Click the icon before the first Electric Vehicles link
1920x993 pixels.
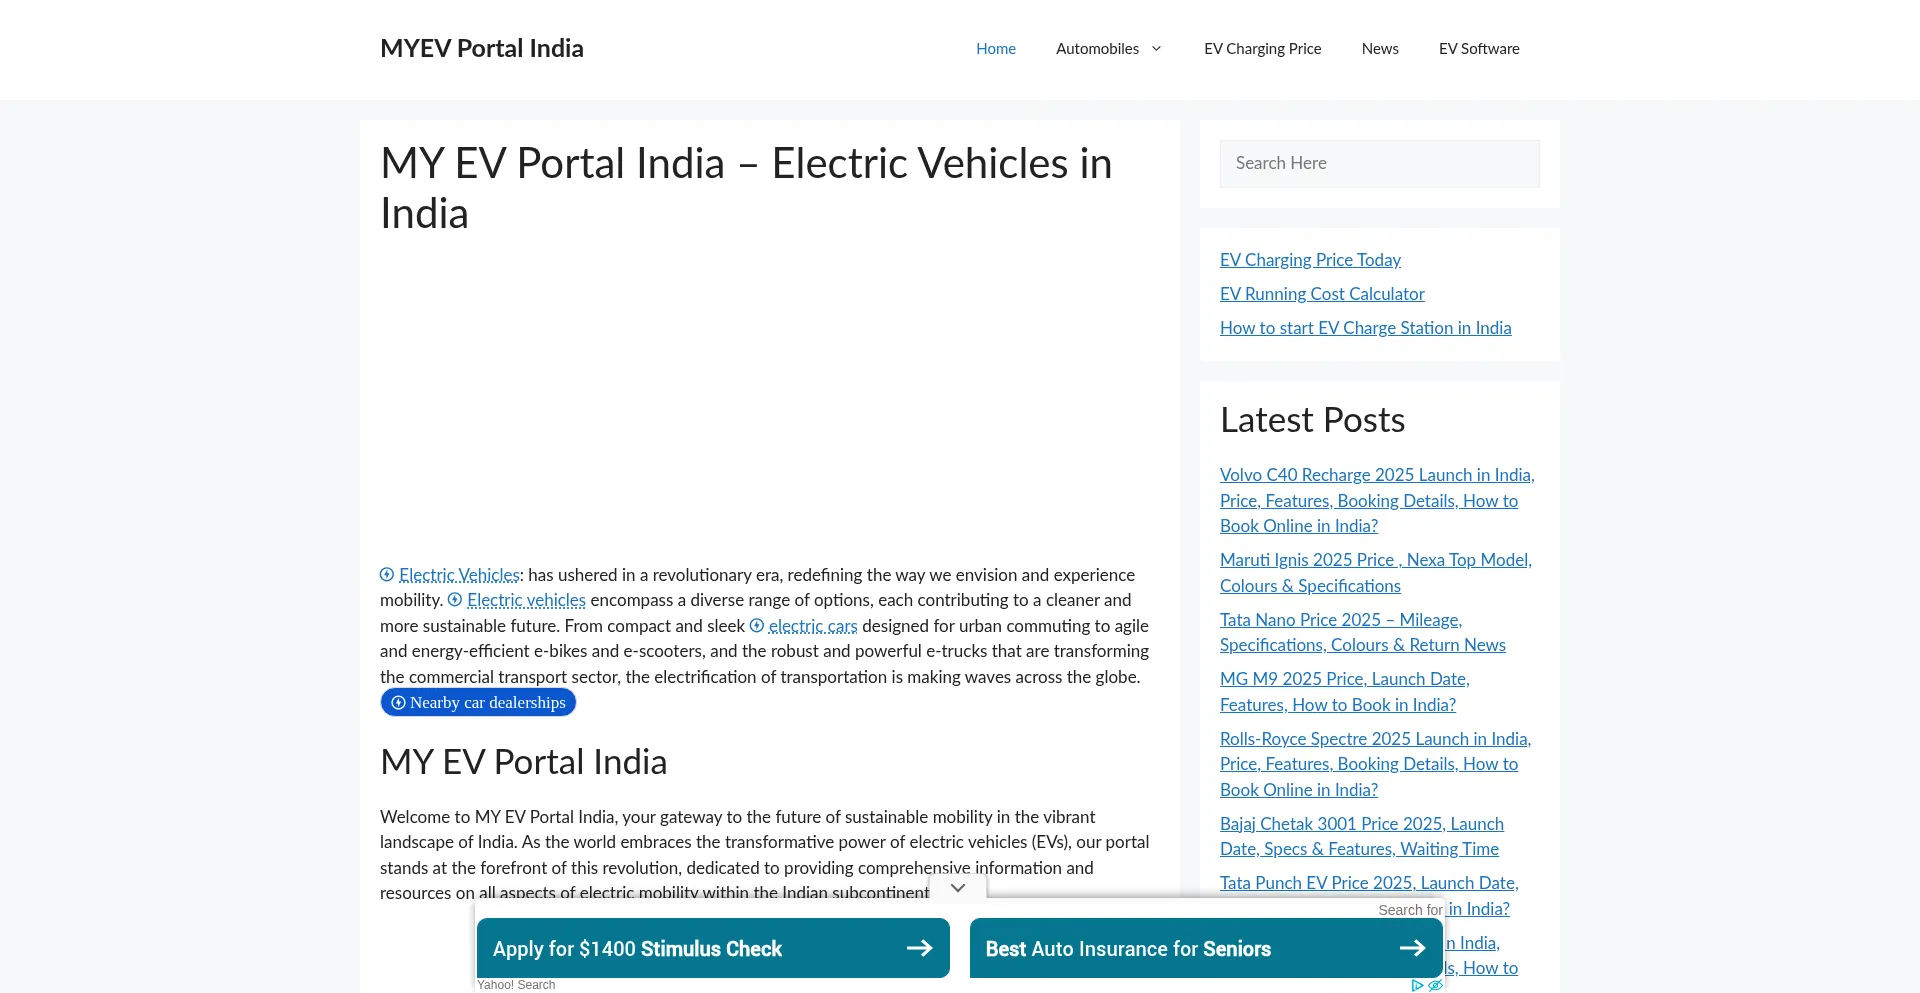point(387,574)
